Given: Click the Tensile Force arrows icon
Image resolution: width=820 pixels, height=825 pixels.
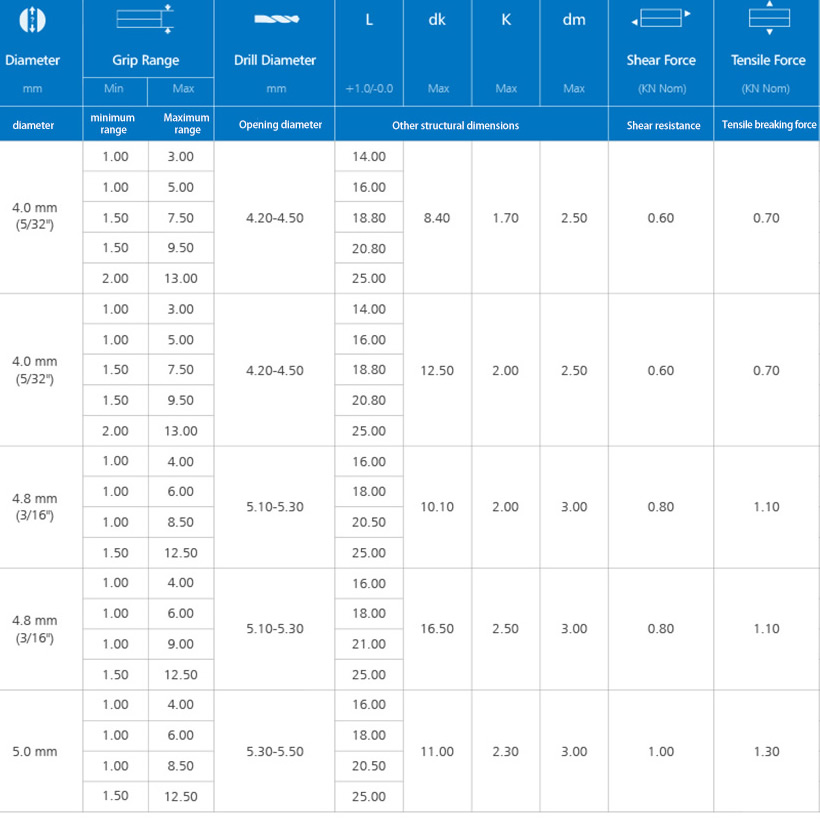Looking at the screenshot, I should 768,17.
